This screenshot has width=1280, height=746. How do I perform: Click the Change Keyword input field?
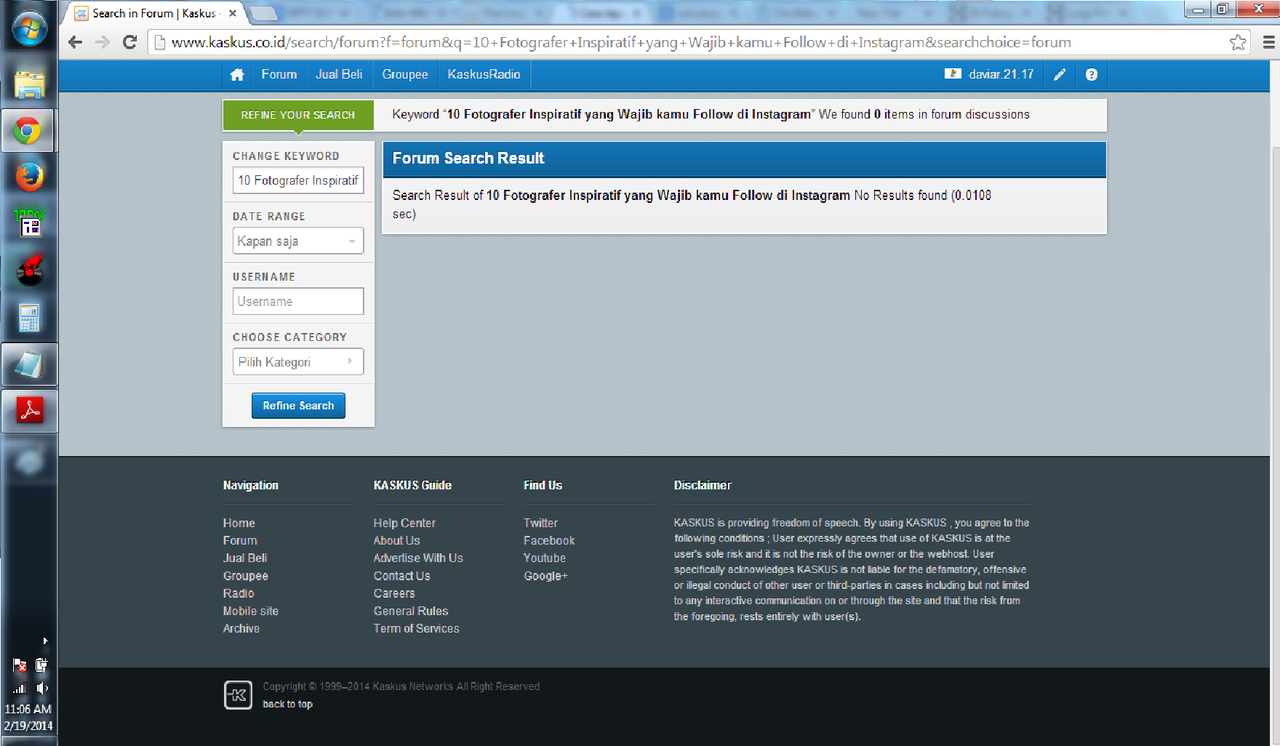click(298, 181)
